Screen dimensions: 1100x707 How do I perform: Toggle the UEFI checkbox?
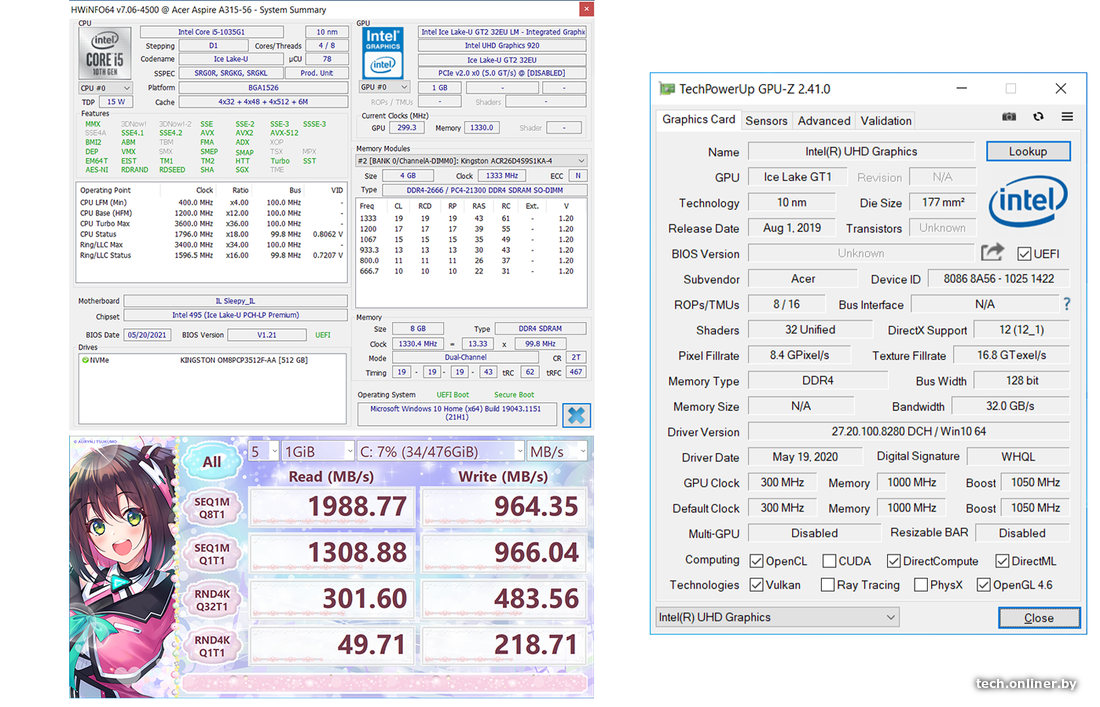(1024, 254)
